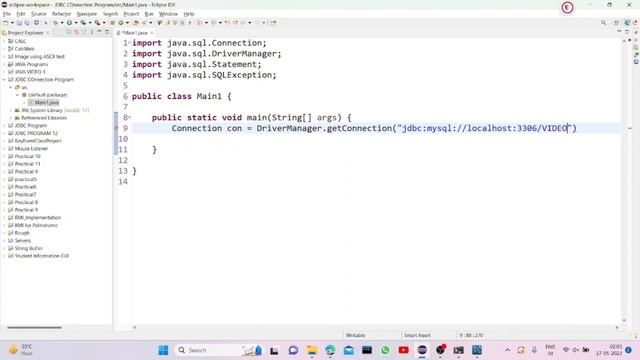Open the File menu
The width and height of the screenshot is (640, 360).
(x=7, y=14)
